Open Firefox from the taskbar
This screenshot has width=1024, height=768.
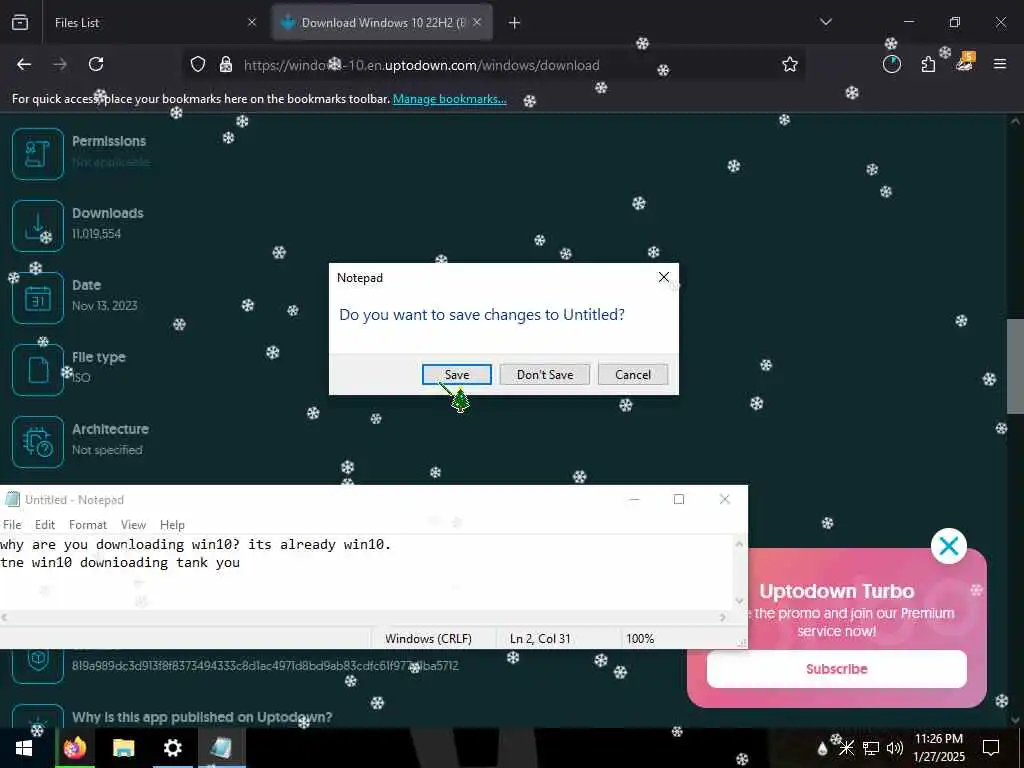(75, 748)
